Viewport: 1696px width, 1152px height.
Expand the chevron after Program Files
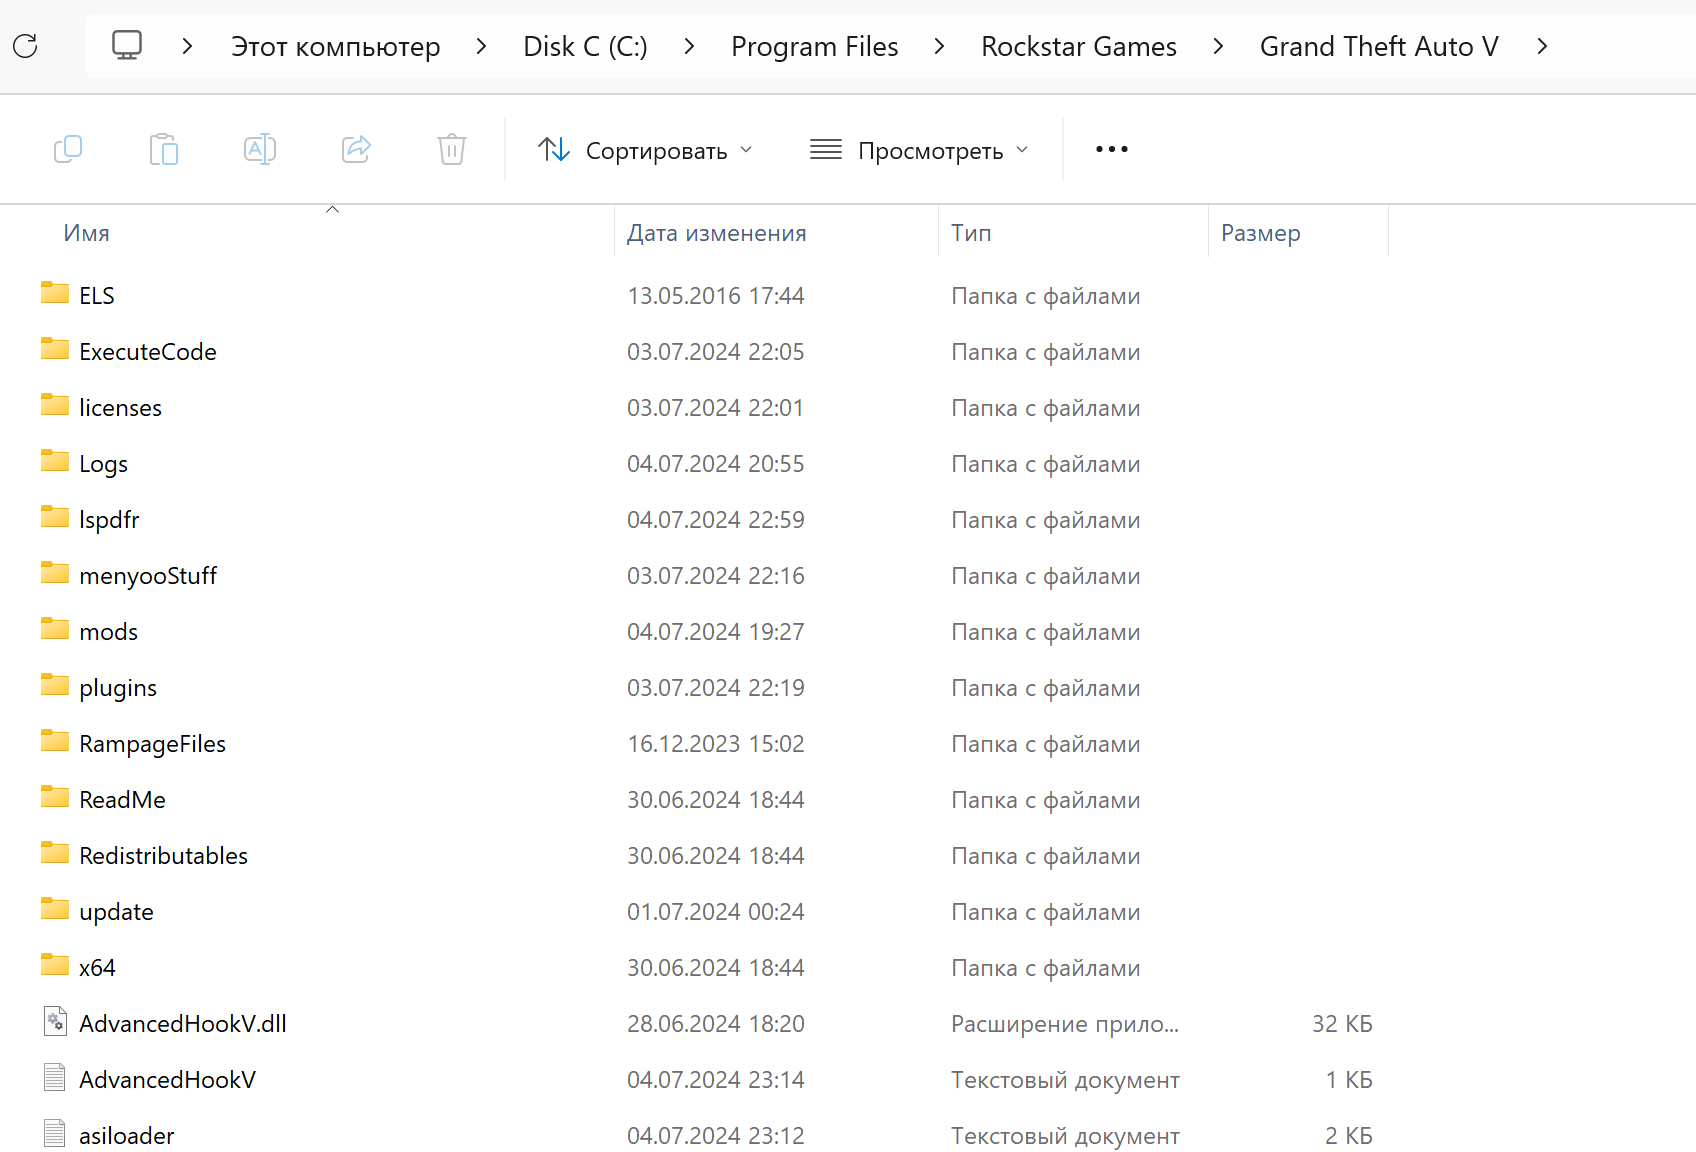(939, 47)
